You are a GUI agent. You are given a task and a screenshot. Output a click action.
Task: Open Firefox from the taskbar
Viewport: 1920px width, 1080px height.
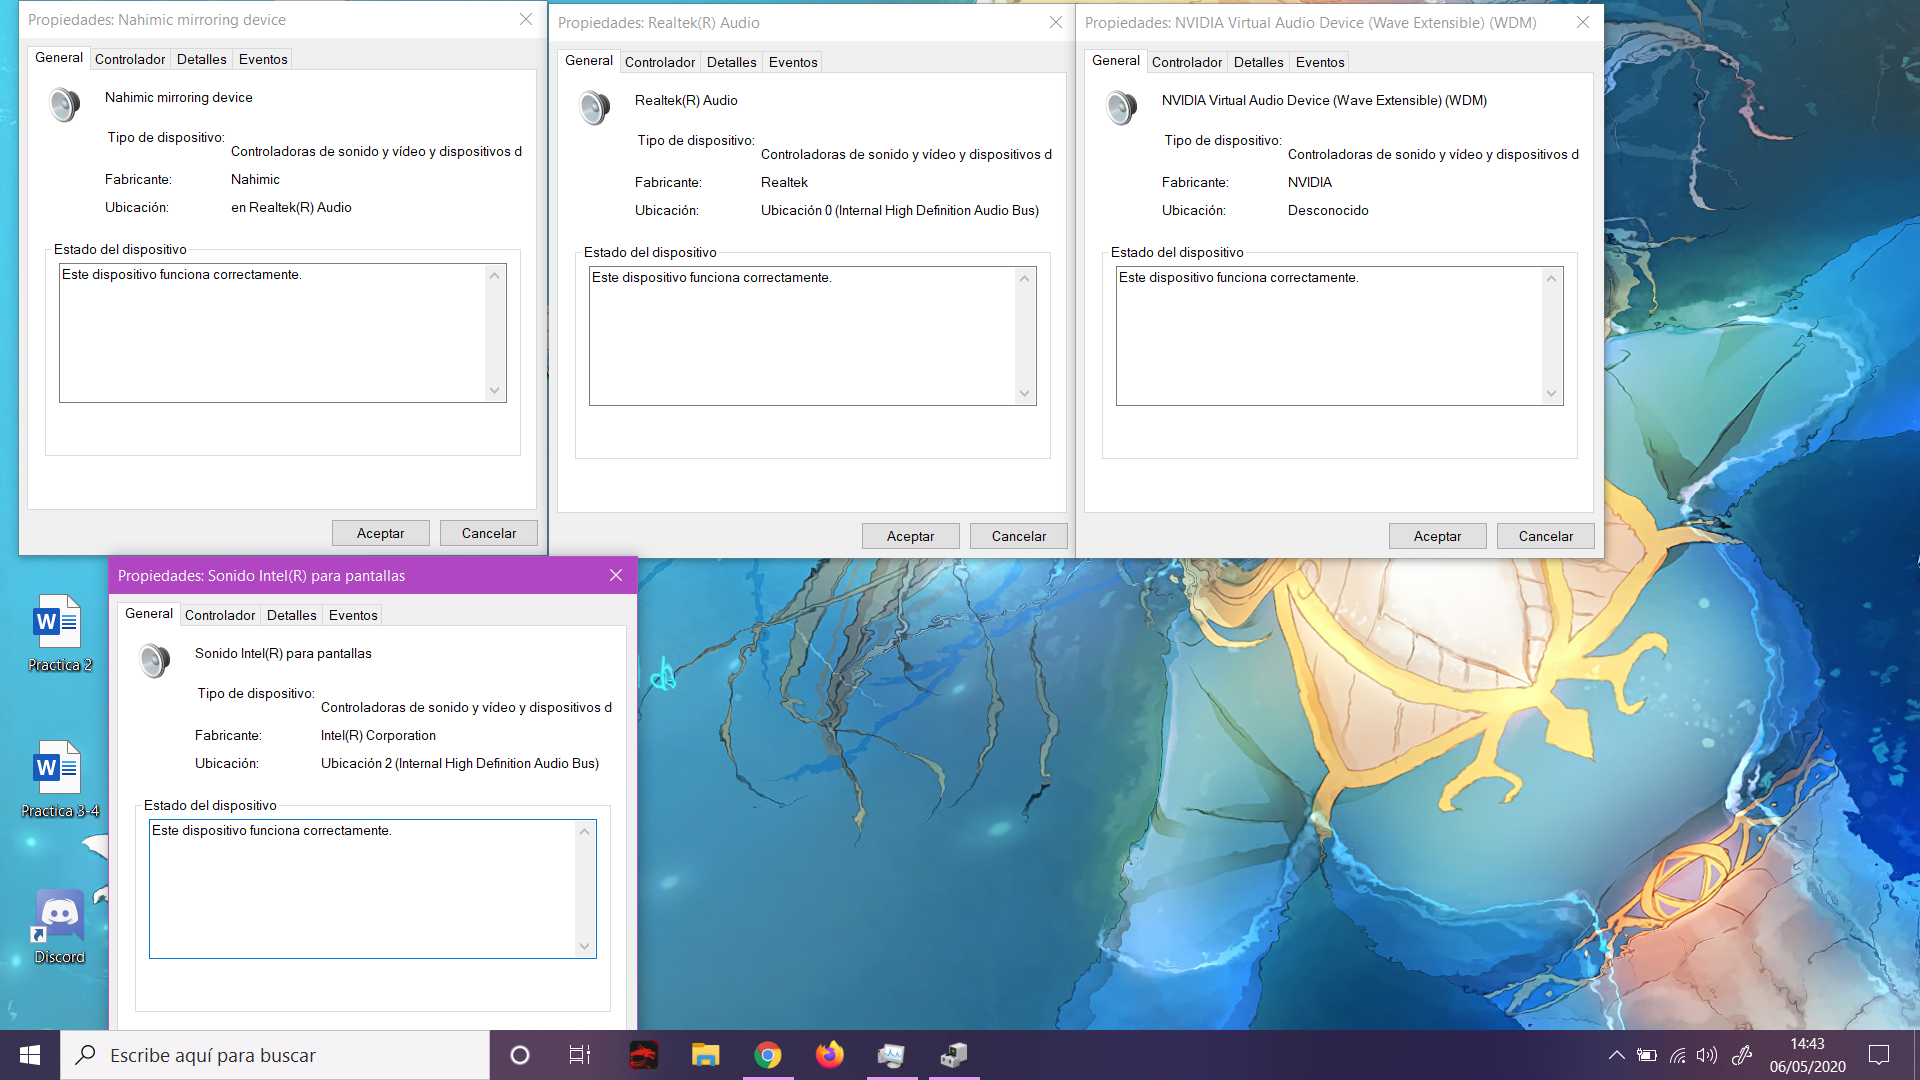click(830, 1055)
